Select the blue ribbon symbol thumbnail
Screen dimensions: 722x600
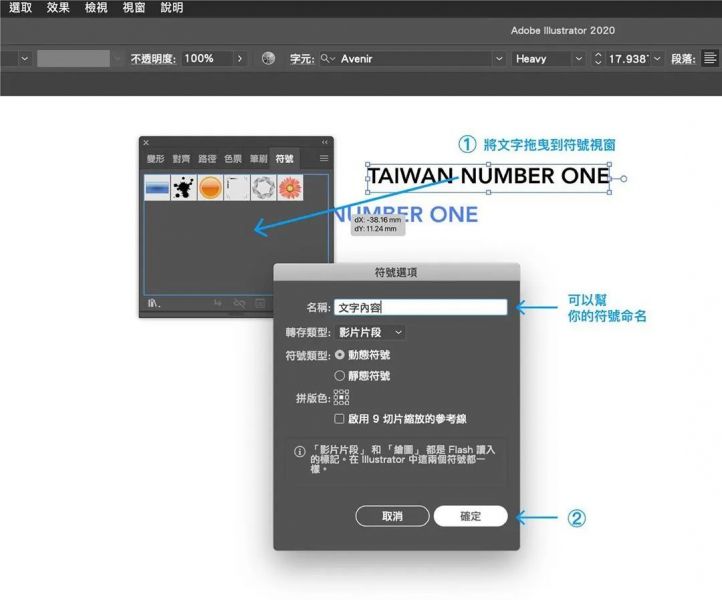pos(157,187)
